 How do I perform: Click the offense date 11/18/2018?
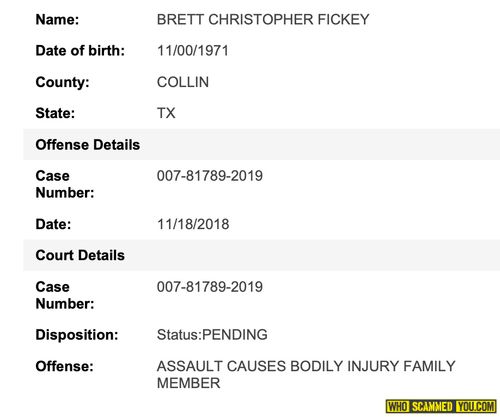[193, 224]
